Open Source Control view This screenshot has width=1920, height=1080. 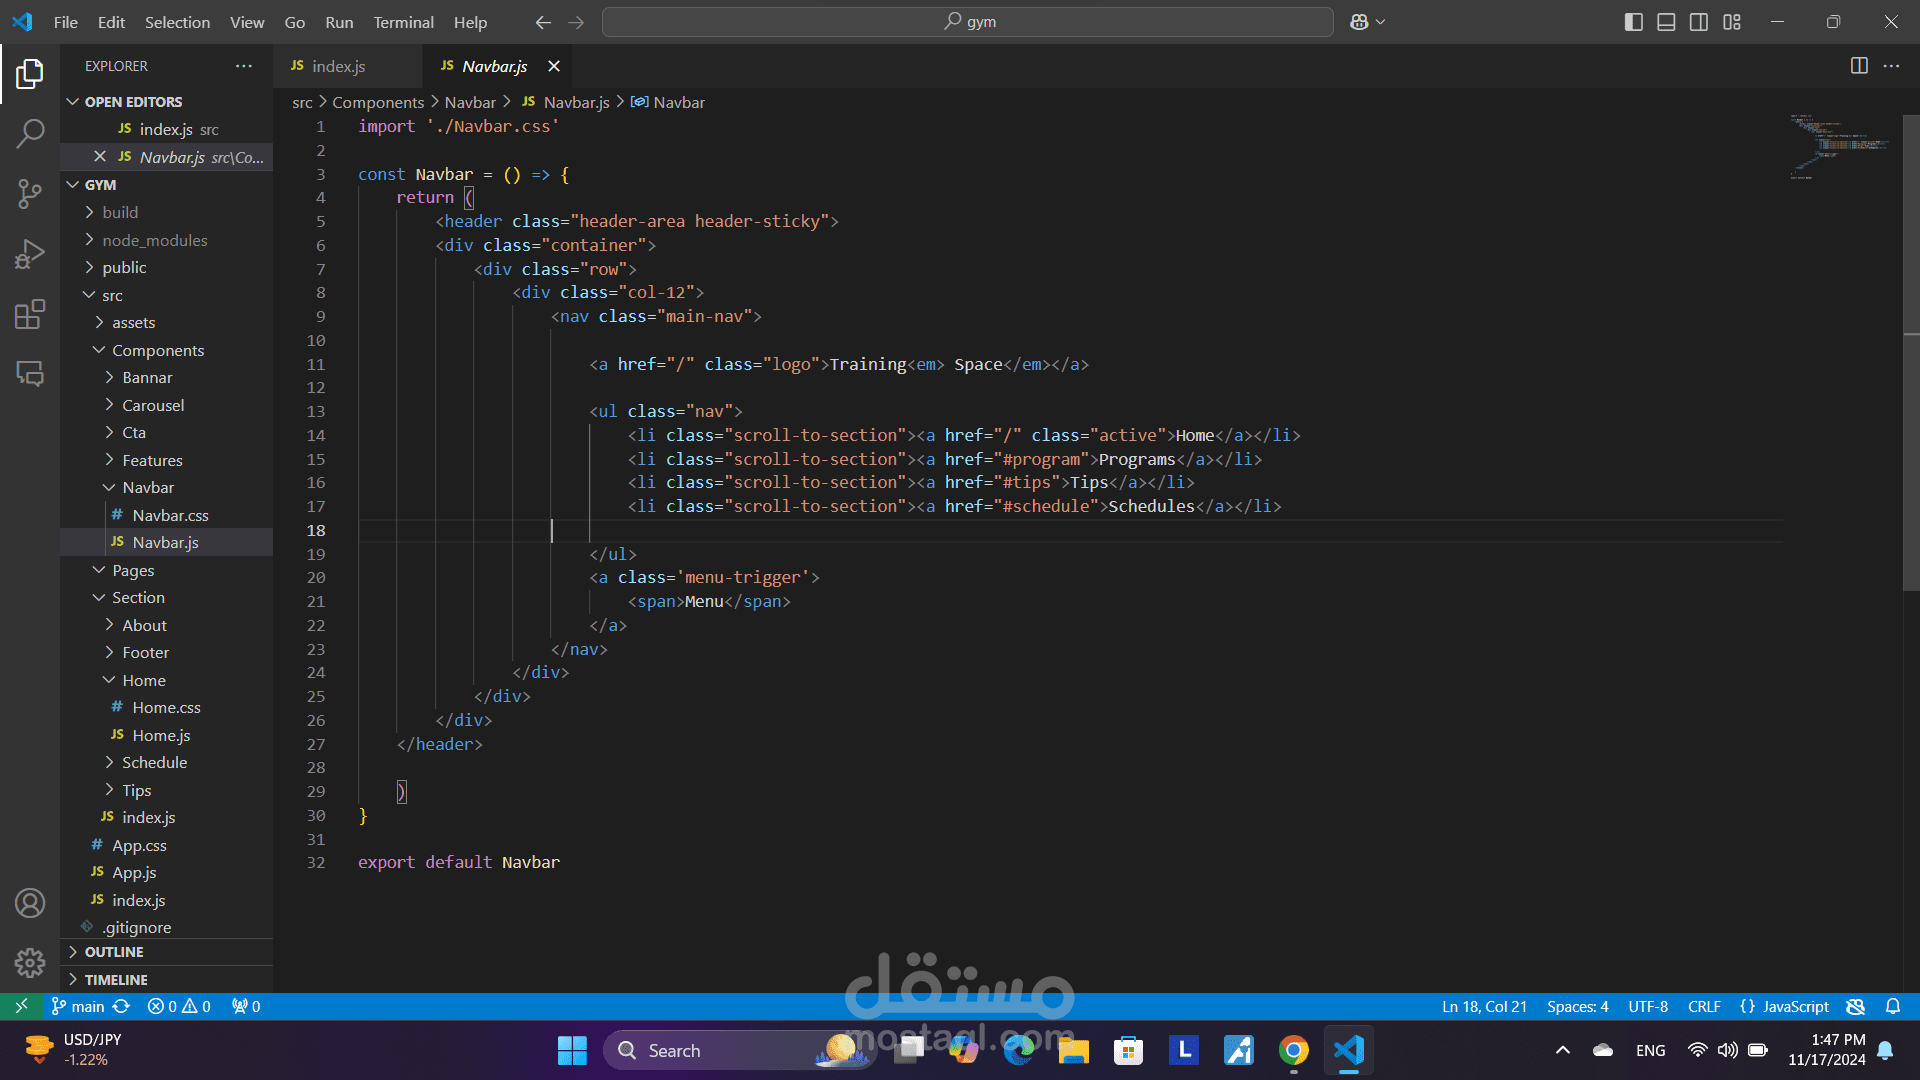(30, 193)
